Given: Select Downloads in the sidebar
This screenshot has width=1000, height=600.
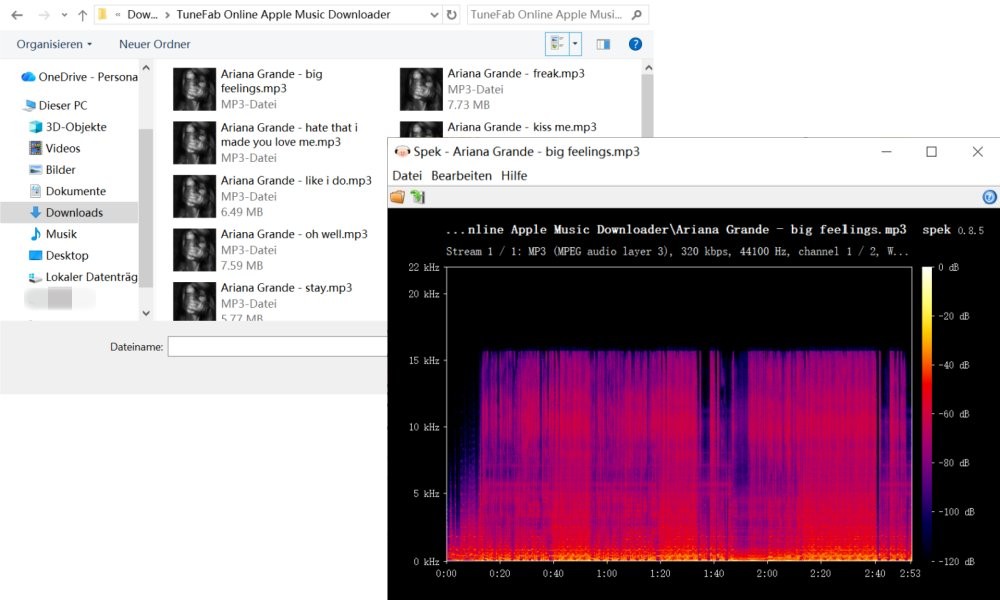Looking at the screenshot, I should (x=69, y=212).
